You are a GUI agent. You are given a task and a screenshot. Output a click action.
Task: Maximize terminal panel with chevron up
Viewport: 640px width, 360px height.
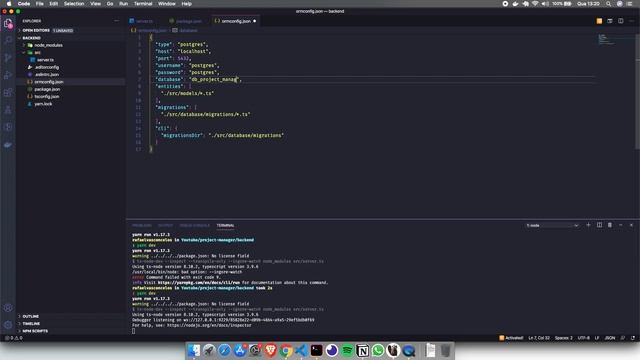pyautogui.click(x=620, y=225)
